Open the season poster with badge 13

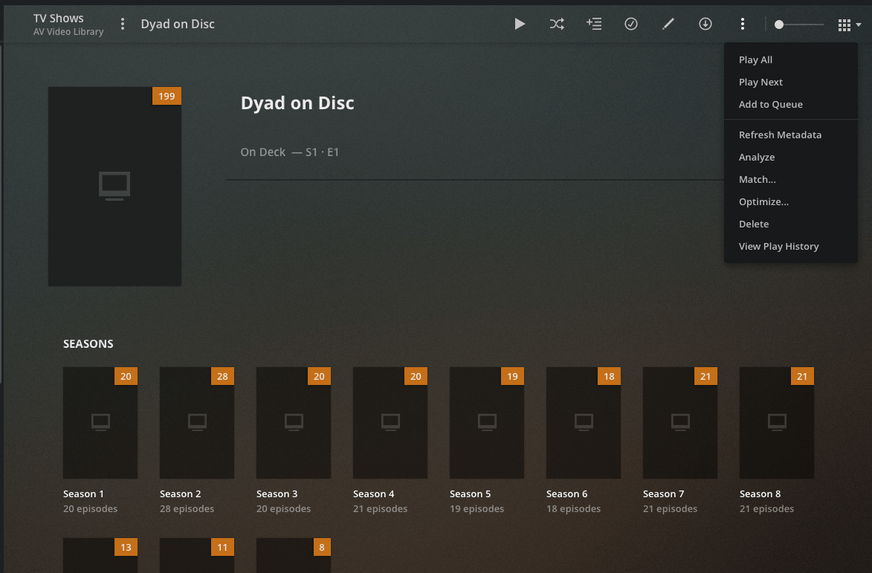click(100, 555)
